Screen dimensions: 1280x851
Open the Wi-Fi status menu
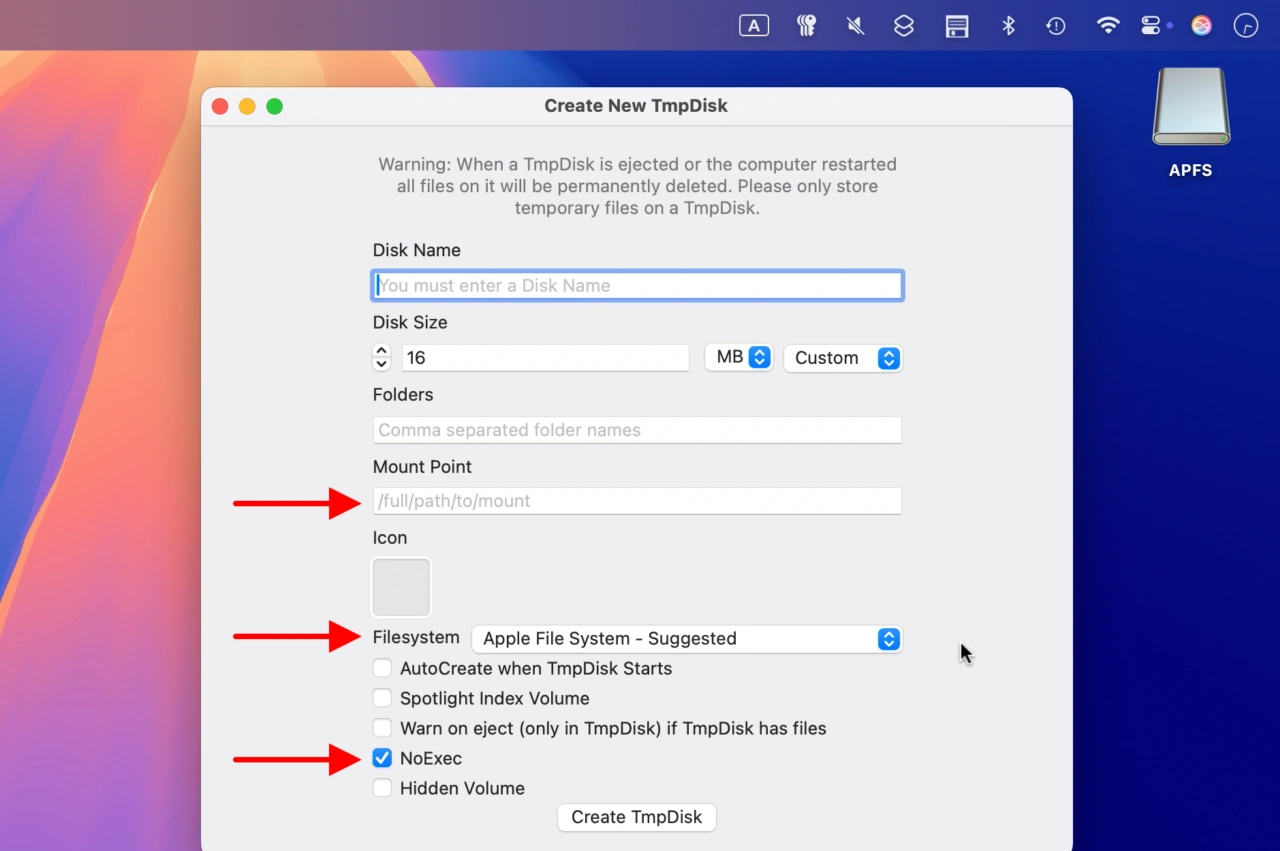[x=1108, y=26]
